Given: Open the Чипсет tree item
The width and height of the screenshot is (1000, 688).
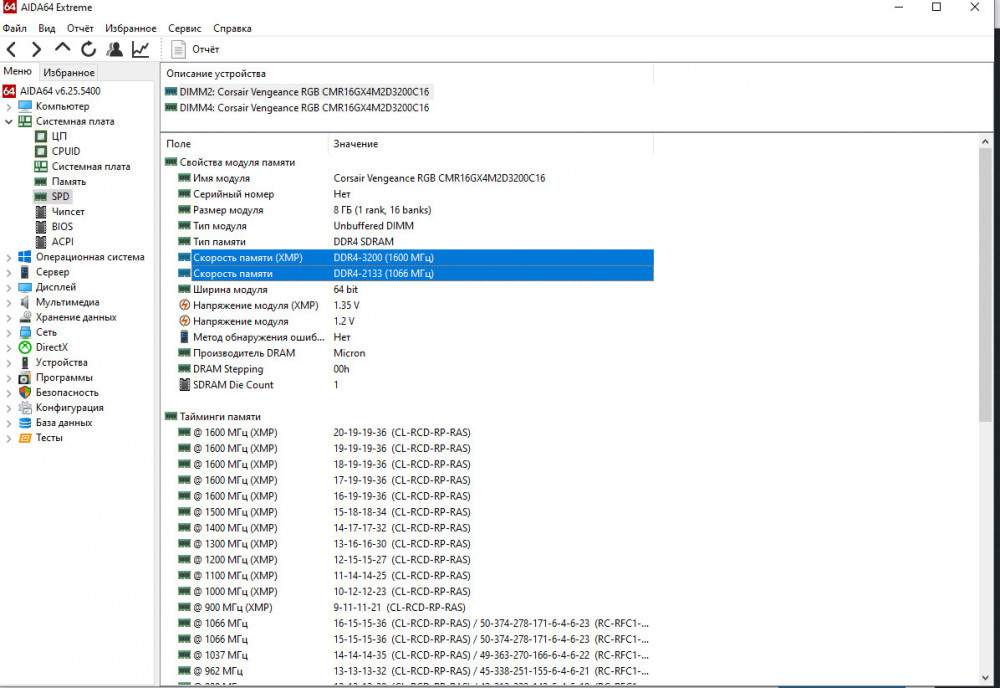Looking at the screenshot, I should pyautogui.click(x=68, y=212).
